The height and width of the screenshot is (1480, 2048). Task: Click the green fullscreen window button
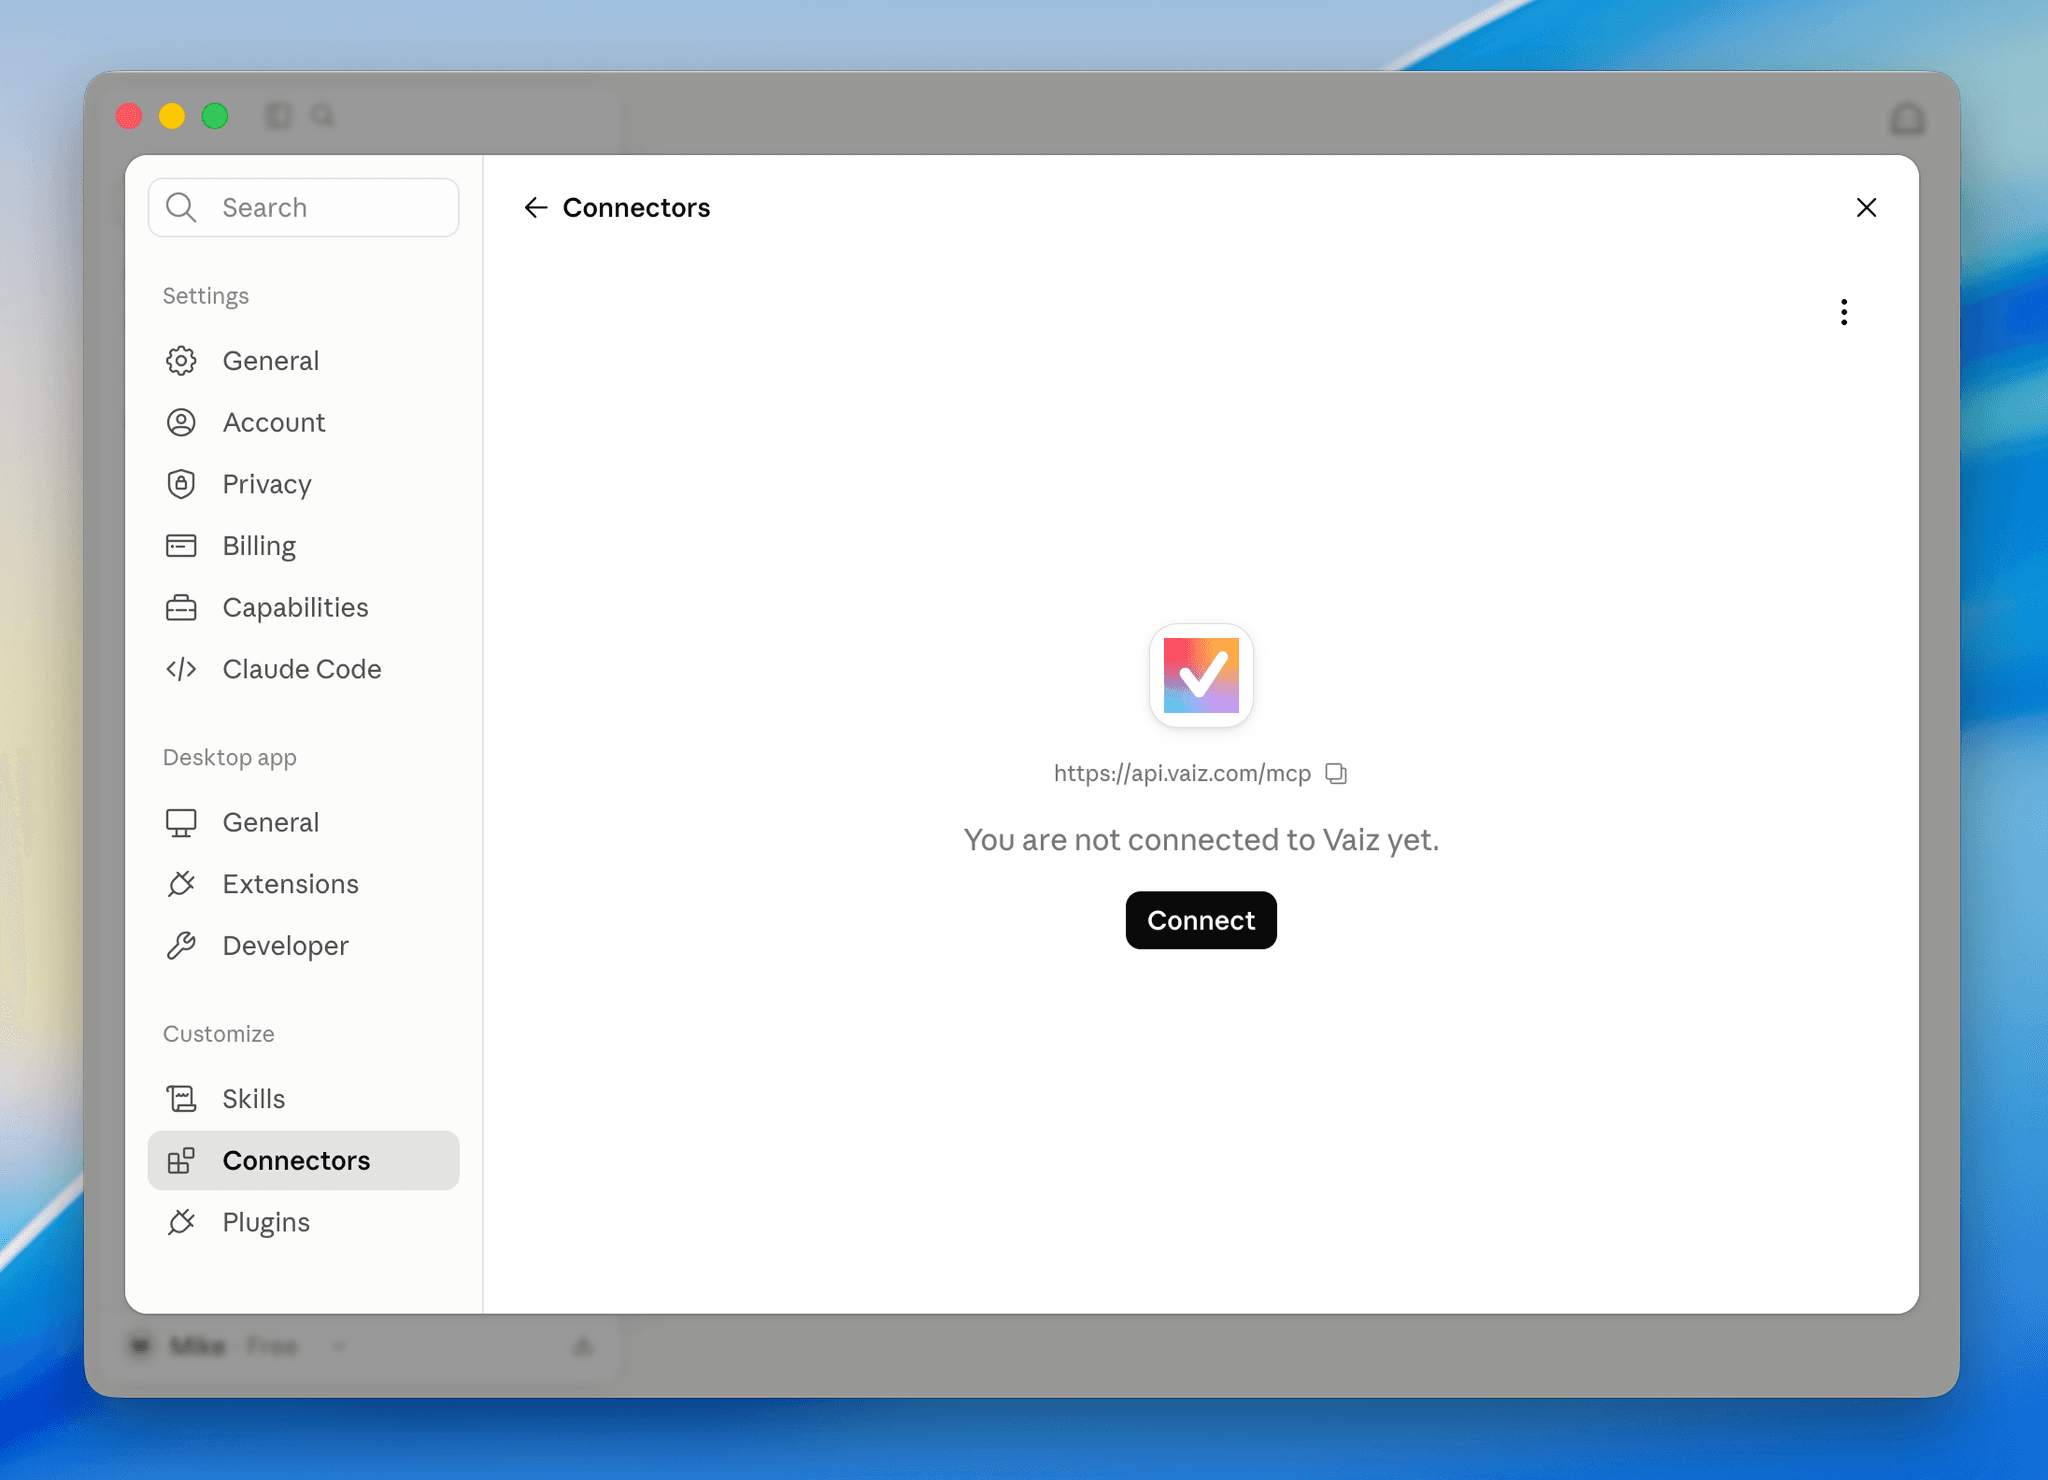215,116
